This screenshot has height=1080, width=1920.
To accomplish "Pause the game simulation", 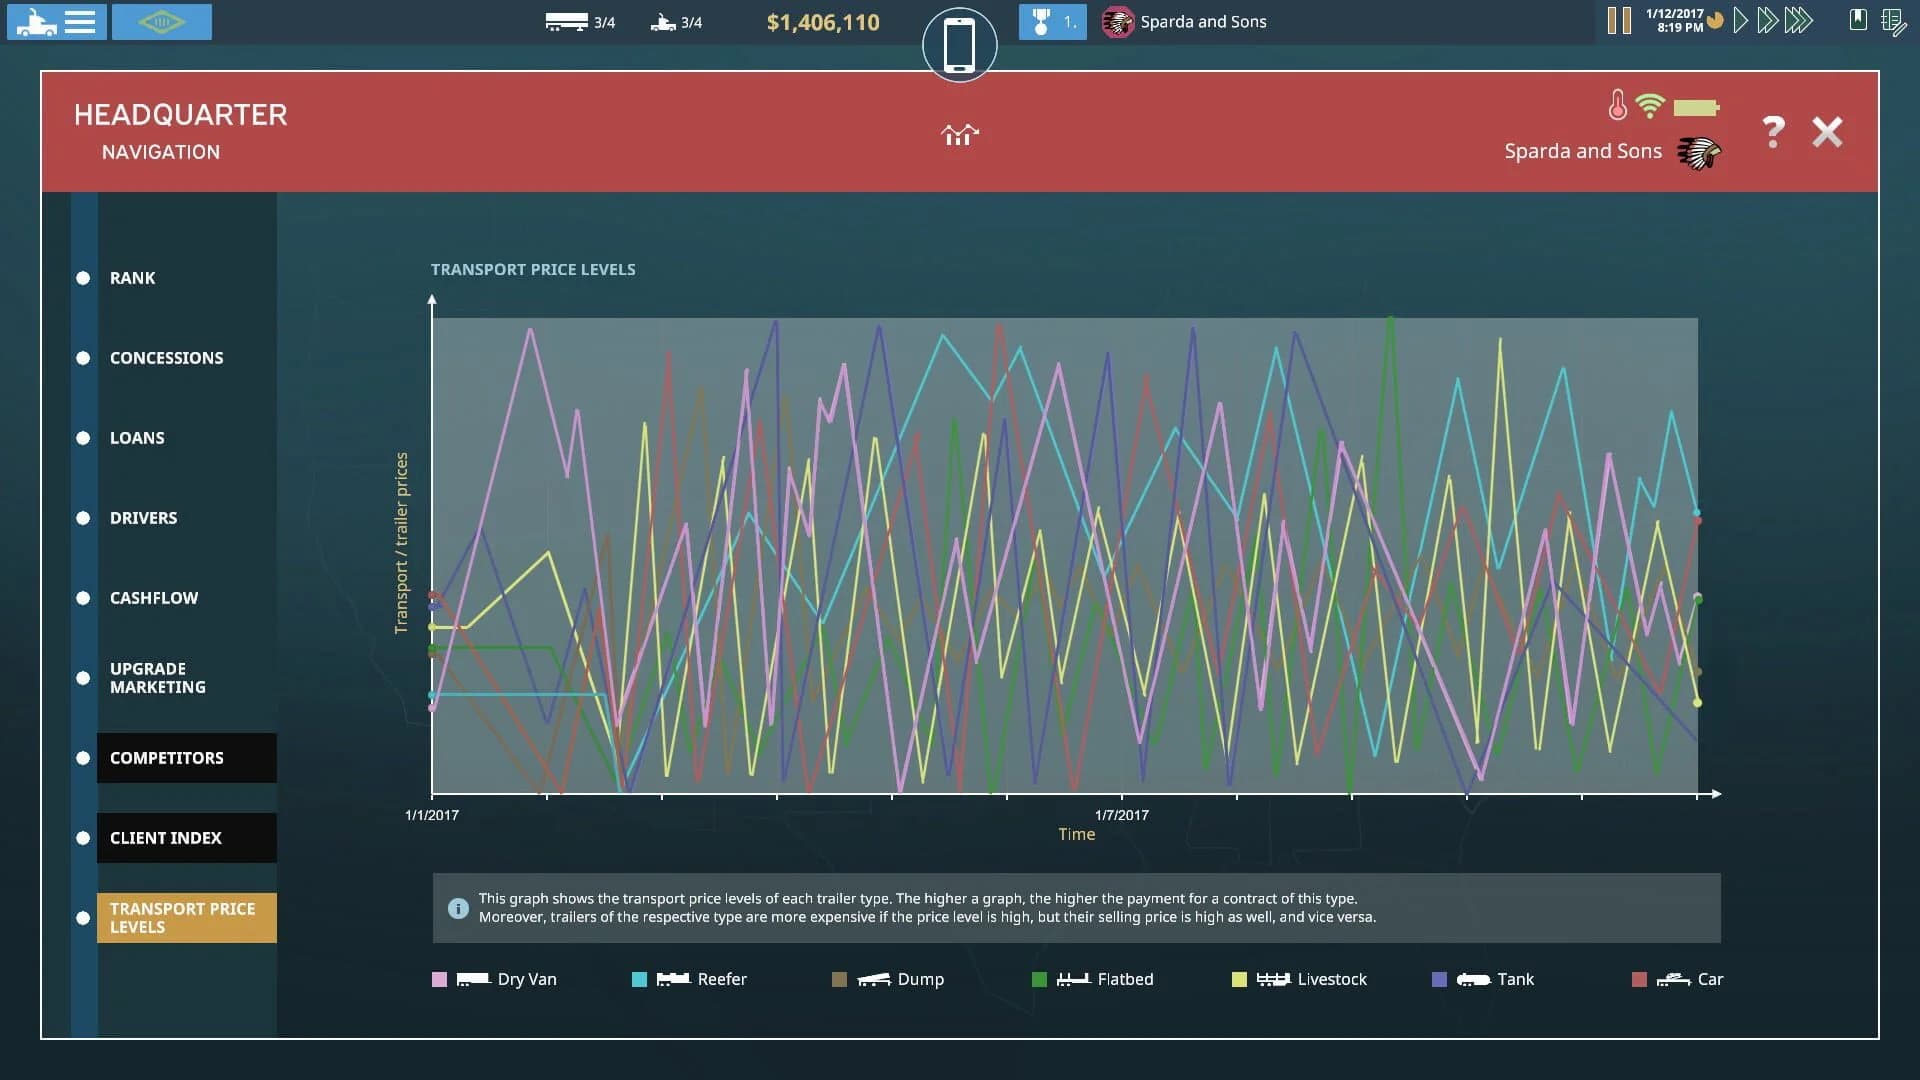I will coord(1620,20).
